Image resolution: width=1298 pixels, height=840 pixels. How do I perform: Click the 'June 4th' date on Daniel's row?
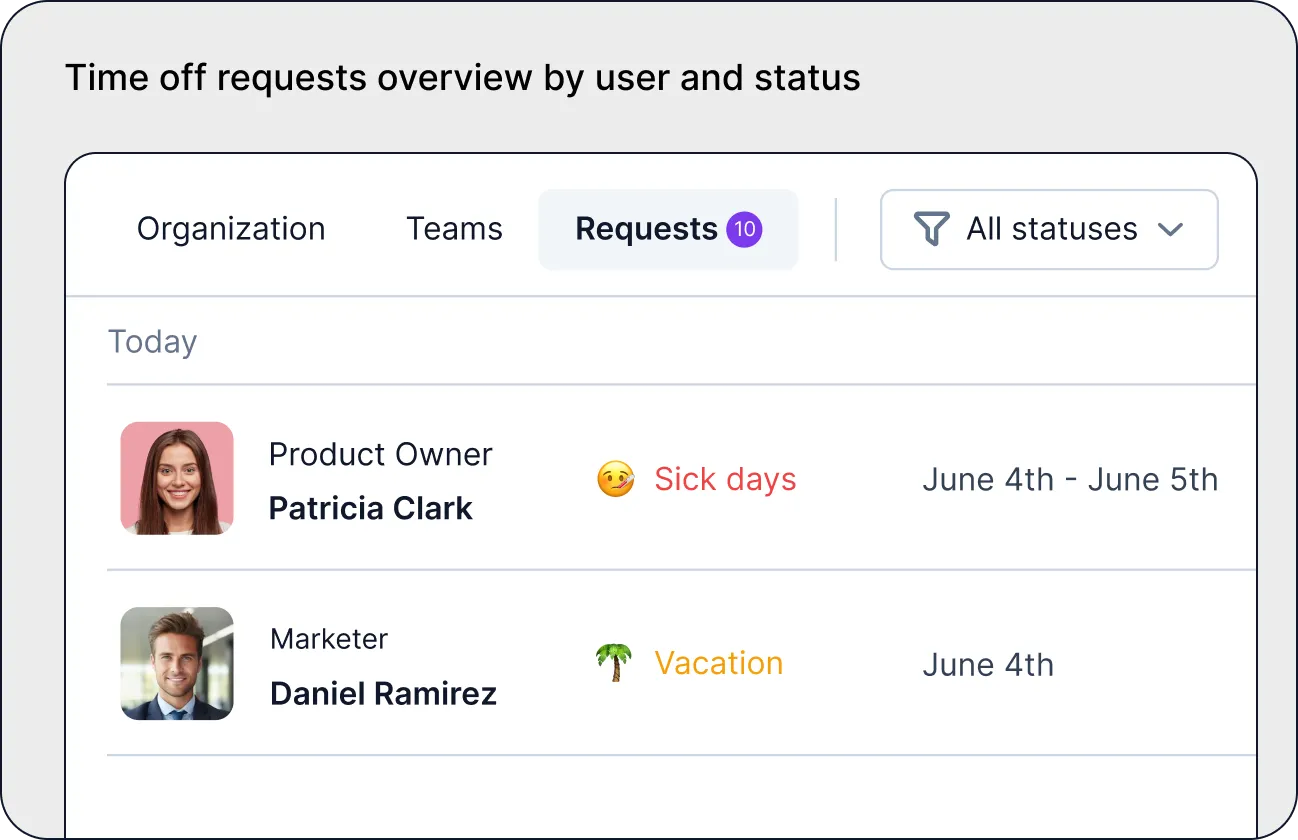988,664
